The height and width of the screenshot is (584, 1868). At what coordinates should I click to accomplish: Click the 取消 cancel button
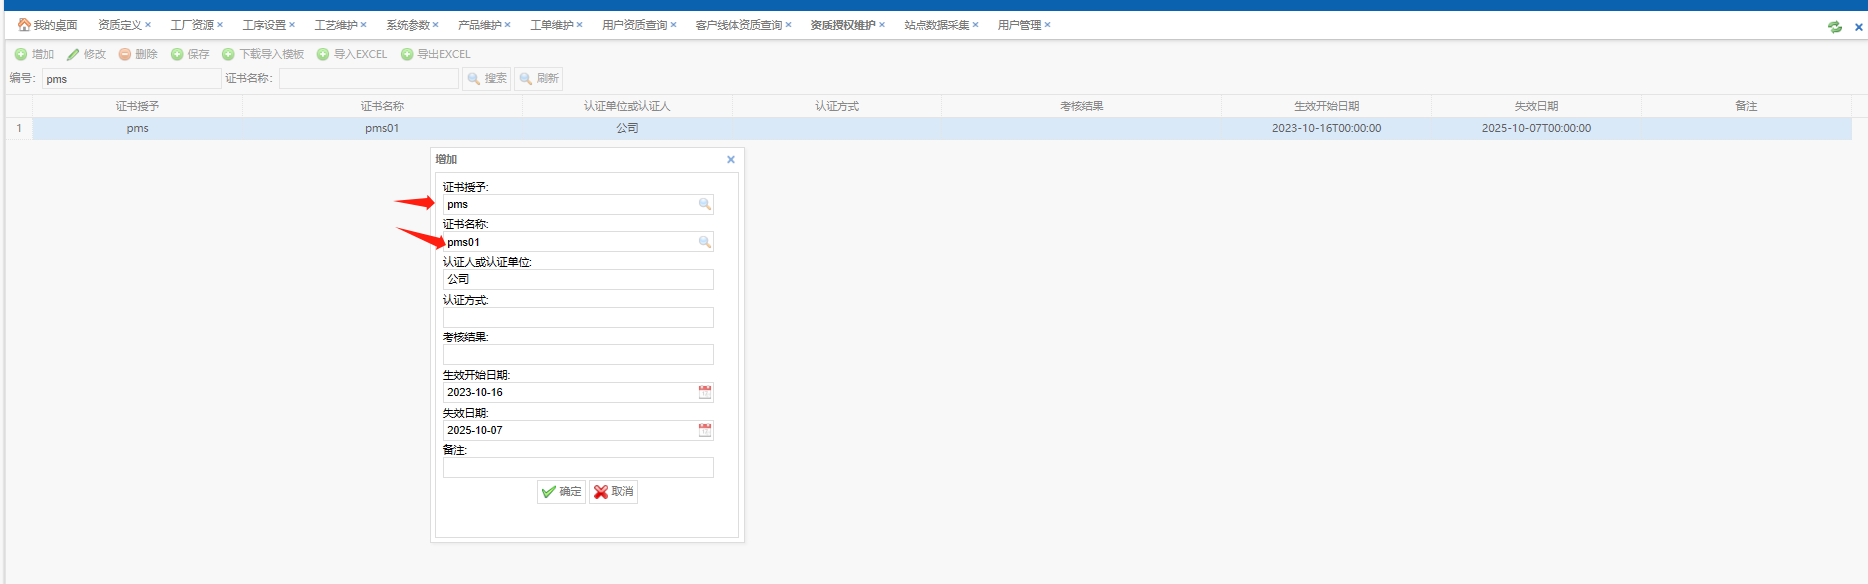point(613,492)
